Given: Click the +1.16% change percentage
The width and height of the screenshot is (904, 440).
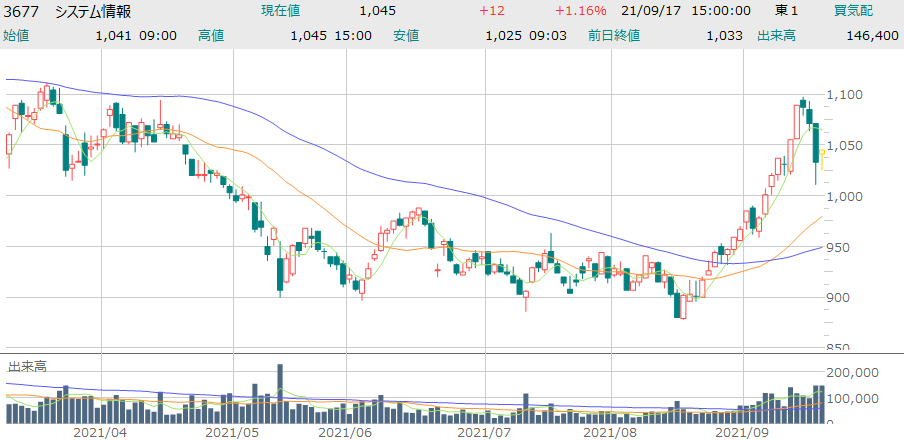Looking at the screenshot, I should (x=578, y=11).
